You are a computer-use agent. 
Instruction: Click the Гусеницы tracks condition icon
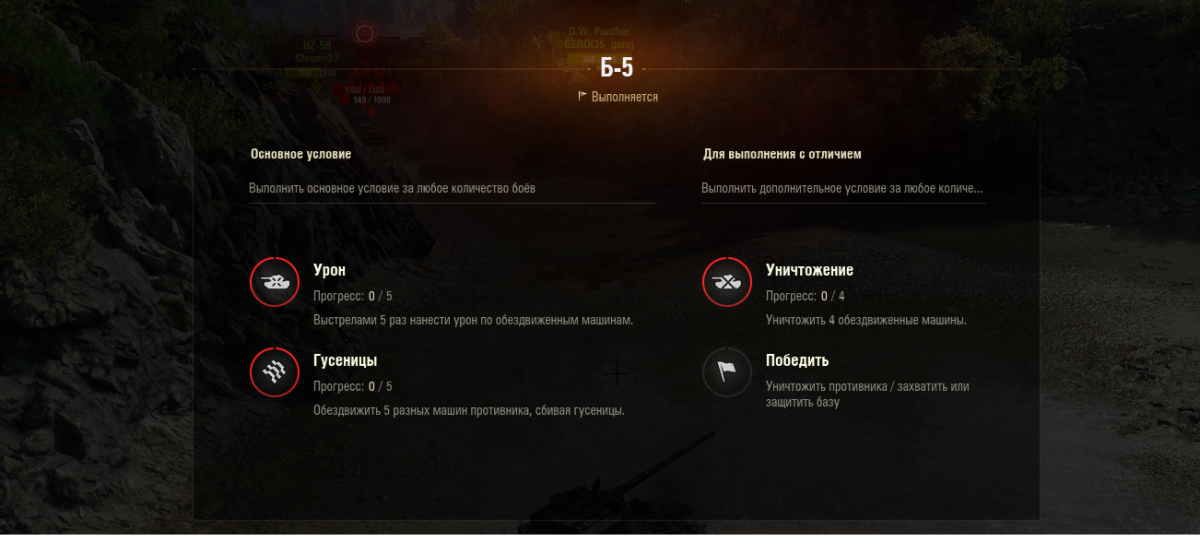point(274,373)
